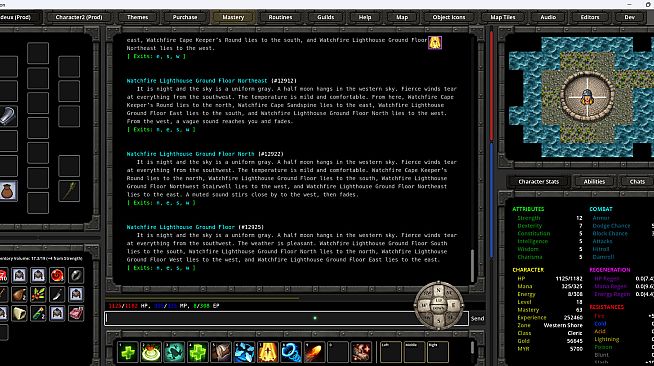Trigger the brown armor ability in hotbar slot 5
The image size is (654, 366).
tap(221, 352)
